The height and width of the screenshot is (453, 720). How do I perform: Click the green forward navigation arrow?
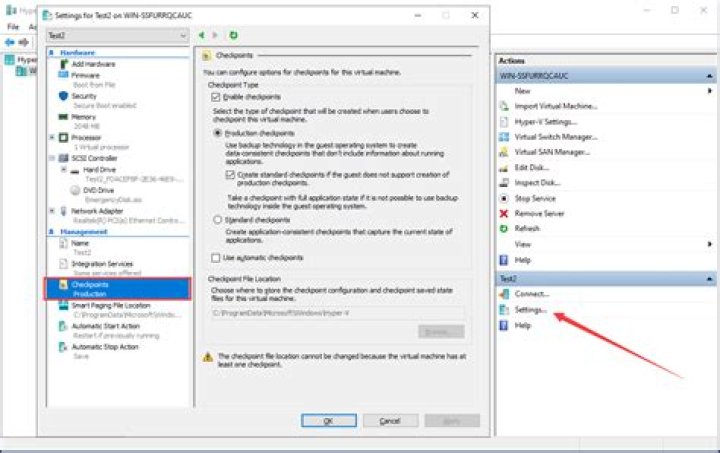coord(214,35)
